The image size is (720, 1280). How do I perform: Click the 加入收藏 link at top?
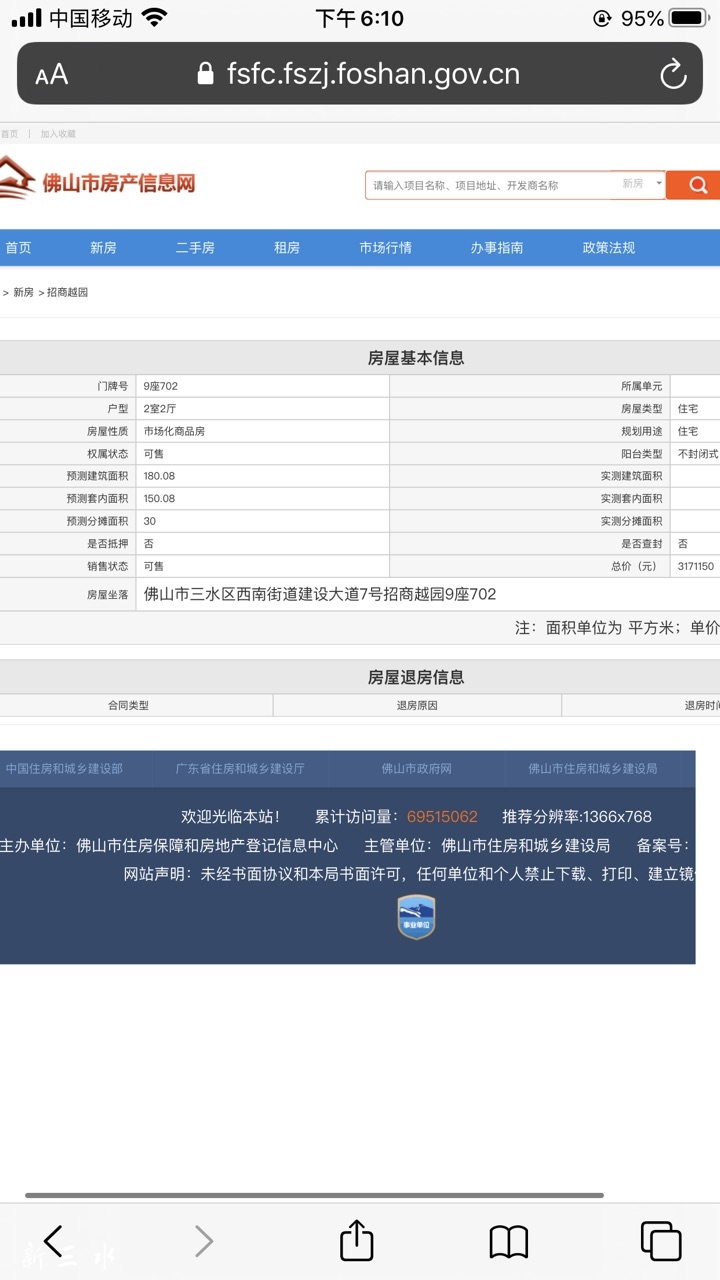point(58,134)
